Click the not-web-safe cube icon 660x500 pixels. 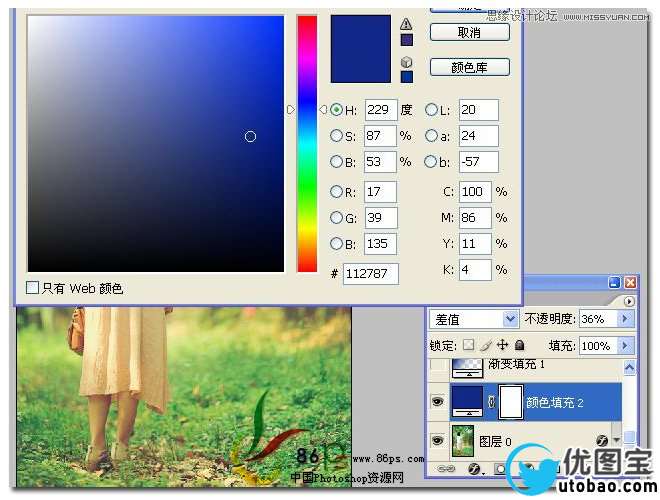click(406, 62)
